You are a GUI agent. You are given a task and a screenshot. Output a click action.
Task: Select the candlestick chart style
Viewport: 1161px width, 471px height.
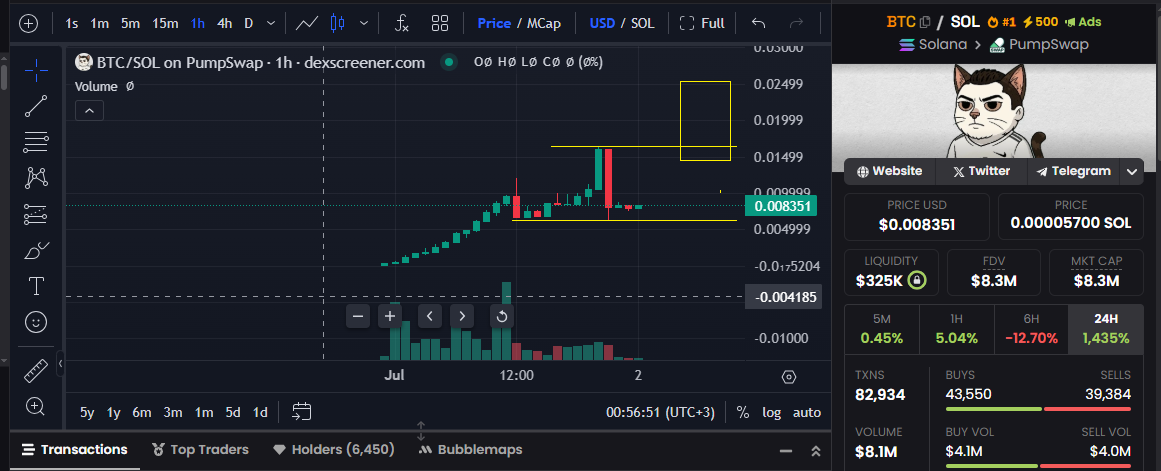(338, 23)
